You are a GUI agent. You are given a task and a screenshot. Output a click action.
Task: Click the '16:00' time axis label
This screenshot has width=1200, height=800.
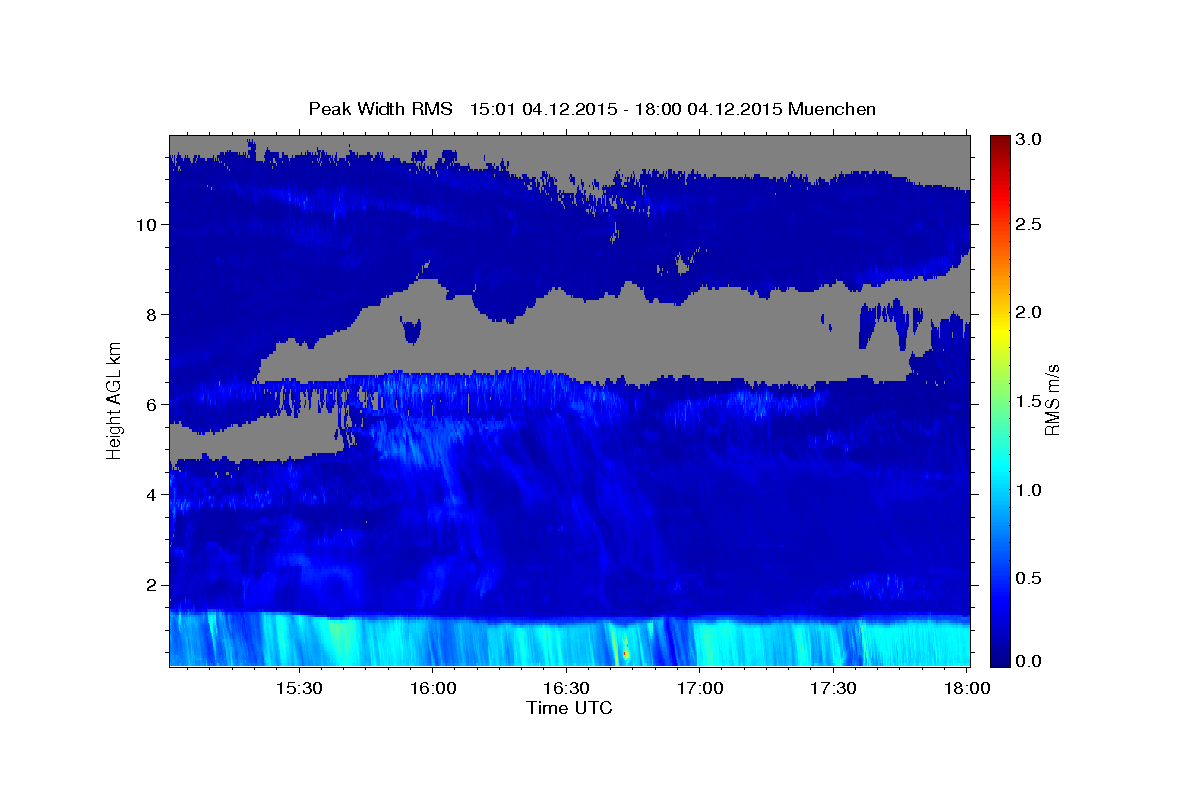[x=433, y=689]
